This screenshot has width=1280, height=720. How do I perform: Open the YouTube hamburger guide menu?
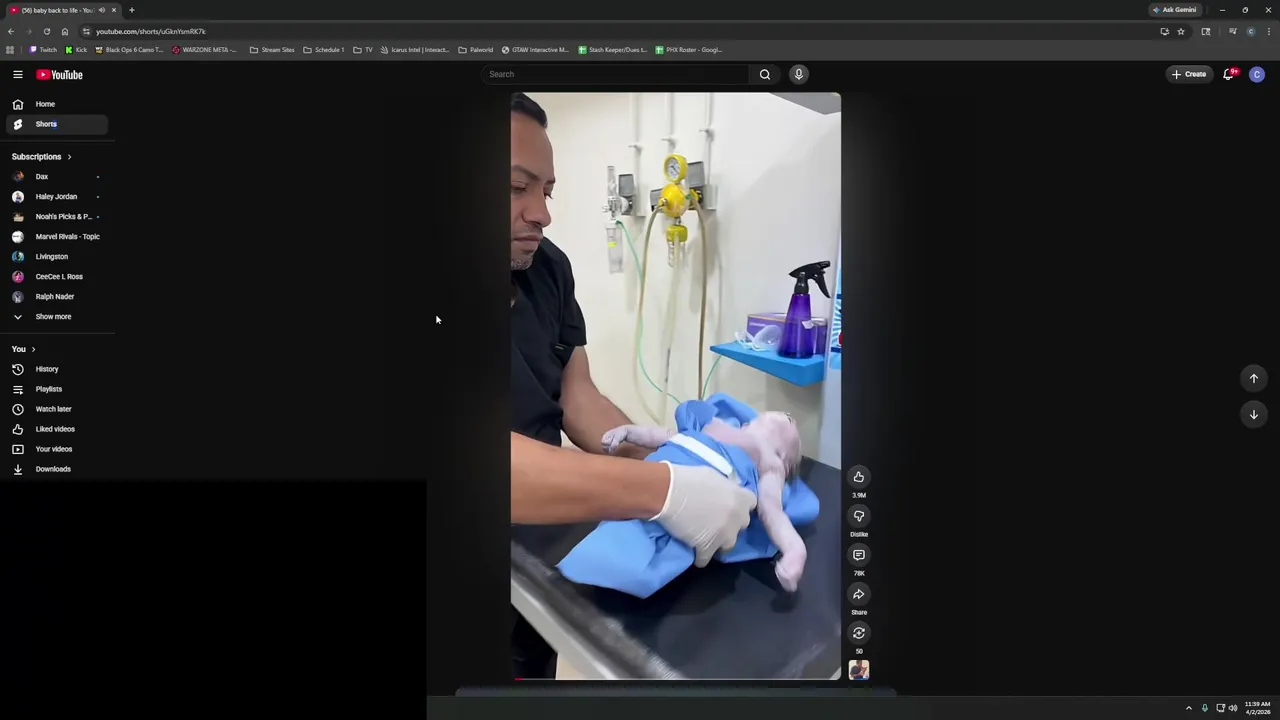click(17, 74)
